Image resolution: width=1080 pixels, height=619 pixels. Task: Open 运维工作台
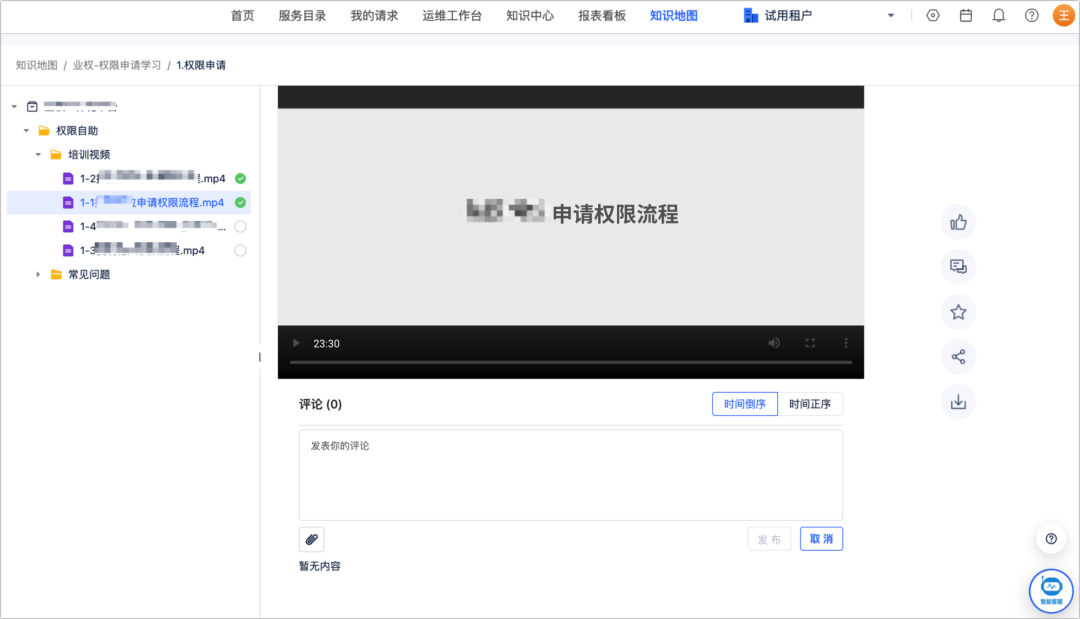point(452,15)
